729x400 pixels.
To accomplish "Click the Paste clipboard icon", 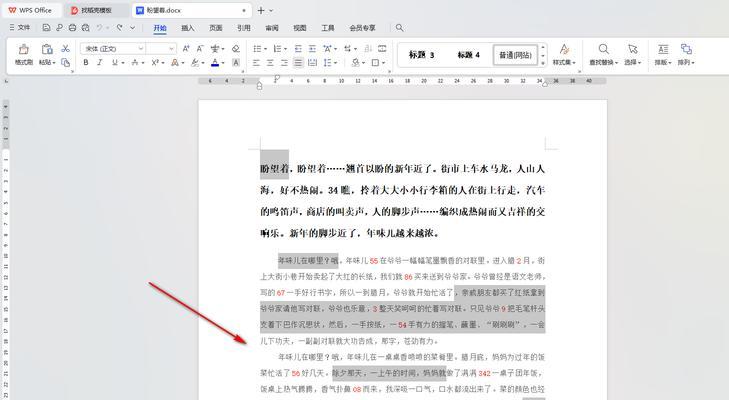I will (x=46, y=49).
